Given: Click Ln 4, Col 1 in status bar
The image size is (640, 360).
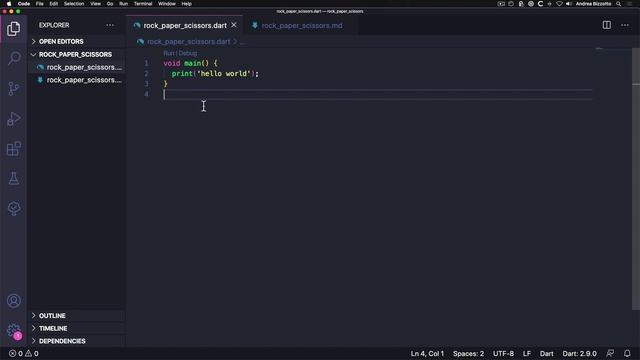Looking at the screenshot, I should point(427,353).
